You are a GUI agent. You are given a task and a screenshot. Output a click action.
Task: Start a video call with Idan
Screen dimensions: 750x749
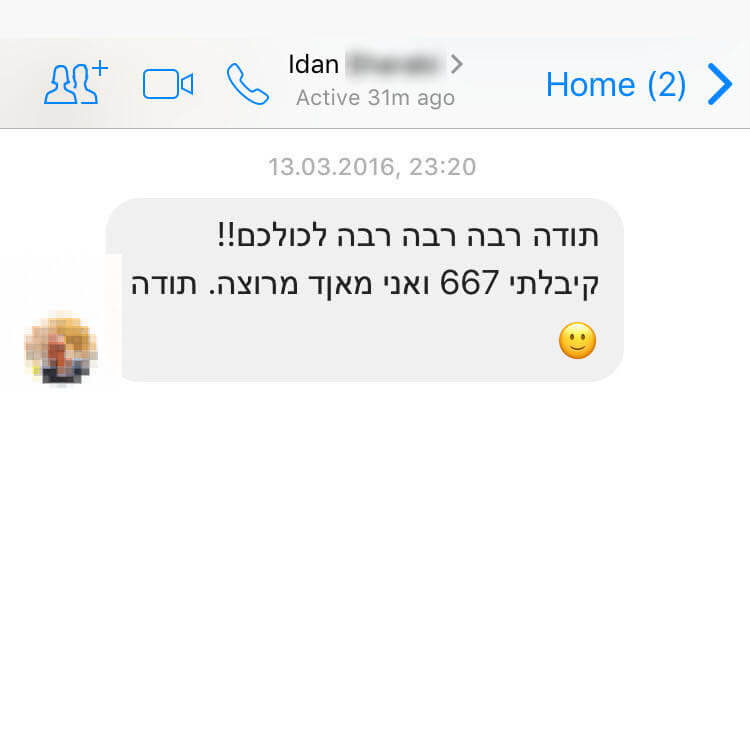click(168, 84)
